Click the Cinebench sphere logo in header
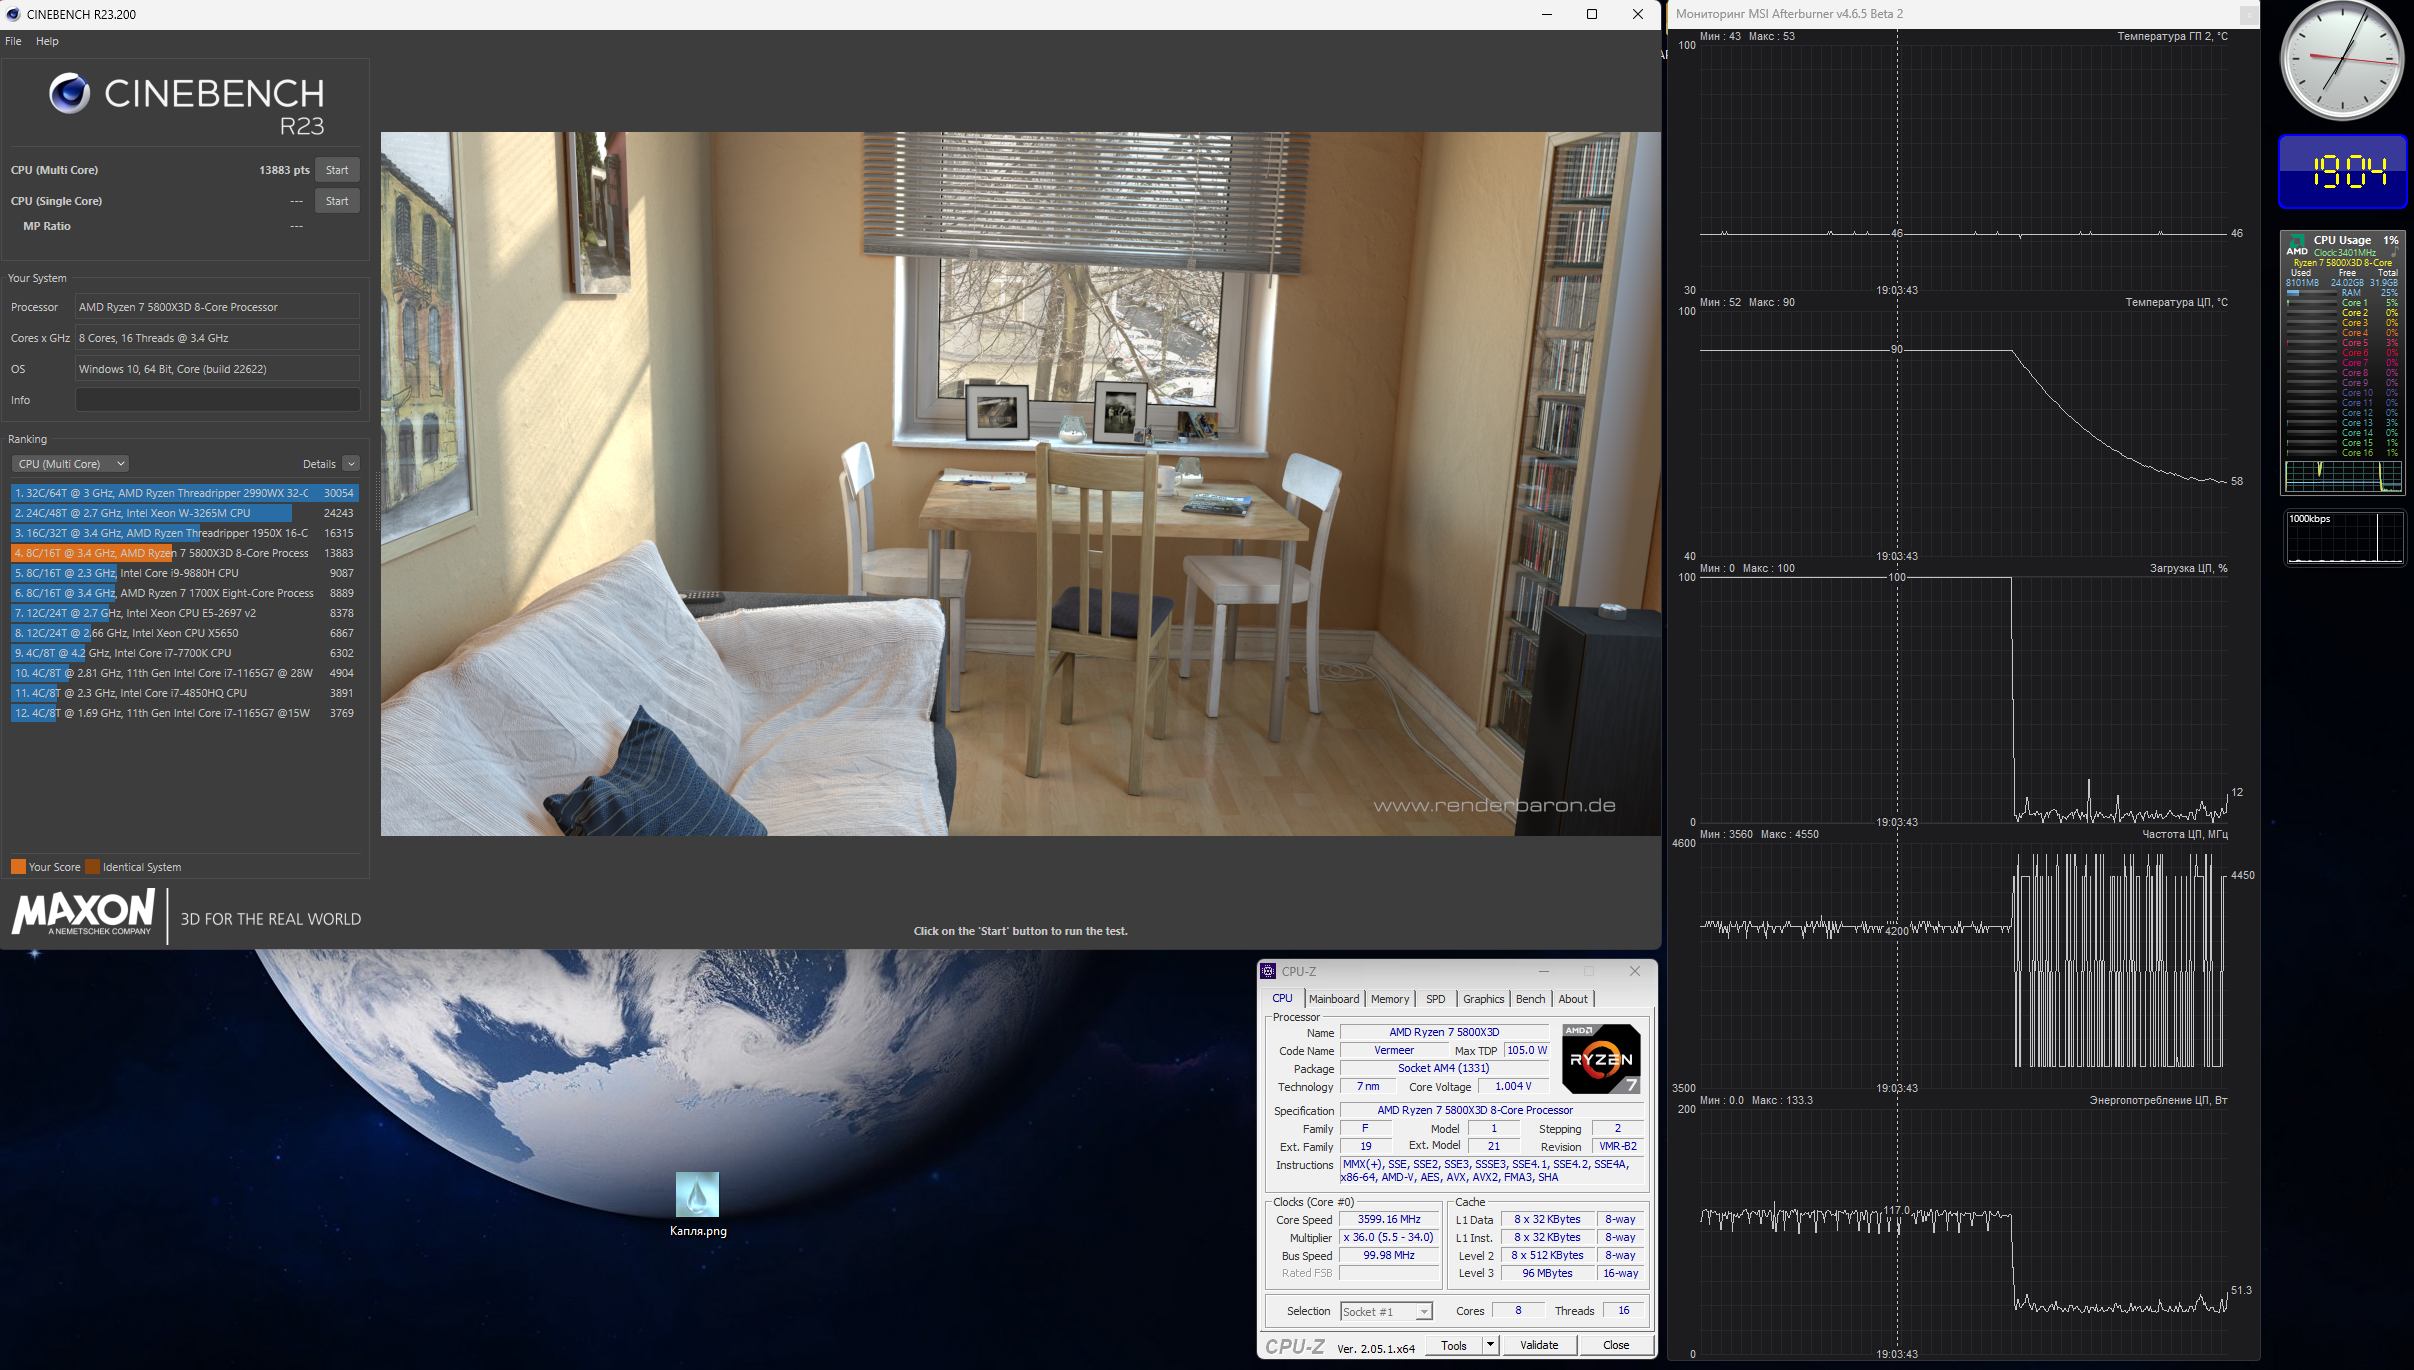The height and width of the screenshot is (1370, 2414). point(69,94)
